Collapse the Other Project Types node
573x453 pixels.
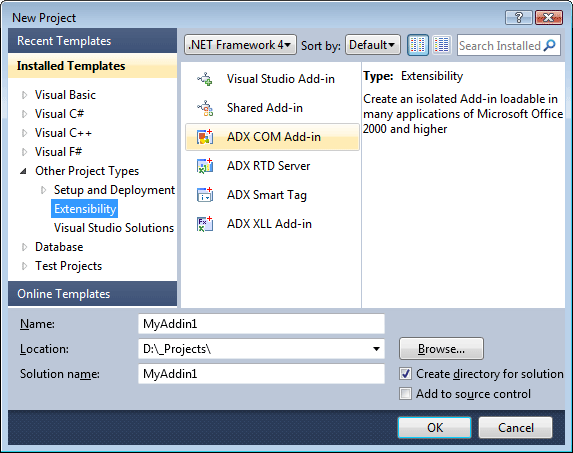pos(24,171)
